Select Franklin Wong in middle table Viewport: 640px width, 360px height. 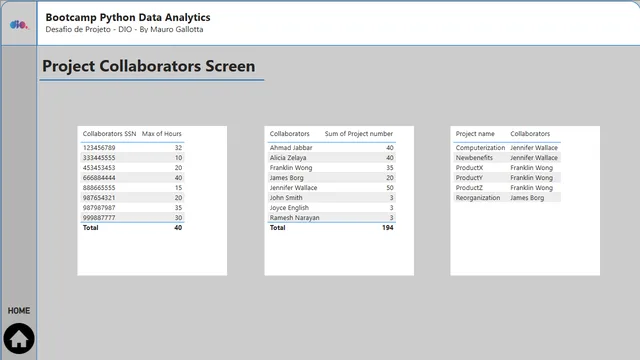point(291,168)
